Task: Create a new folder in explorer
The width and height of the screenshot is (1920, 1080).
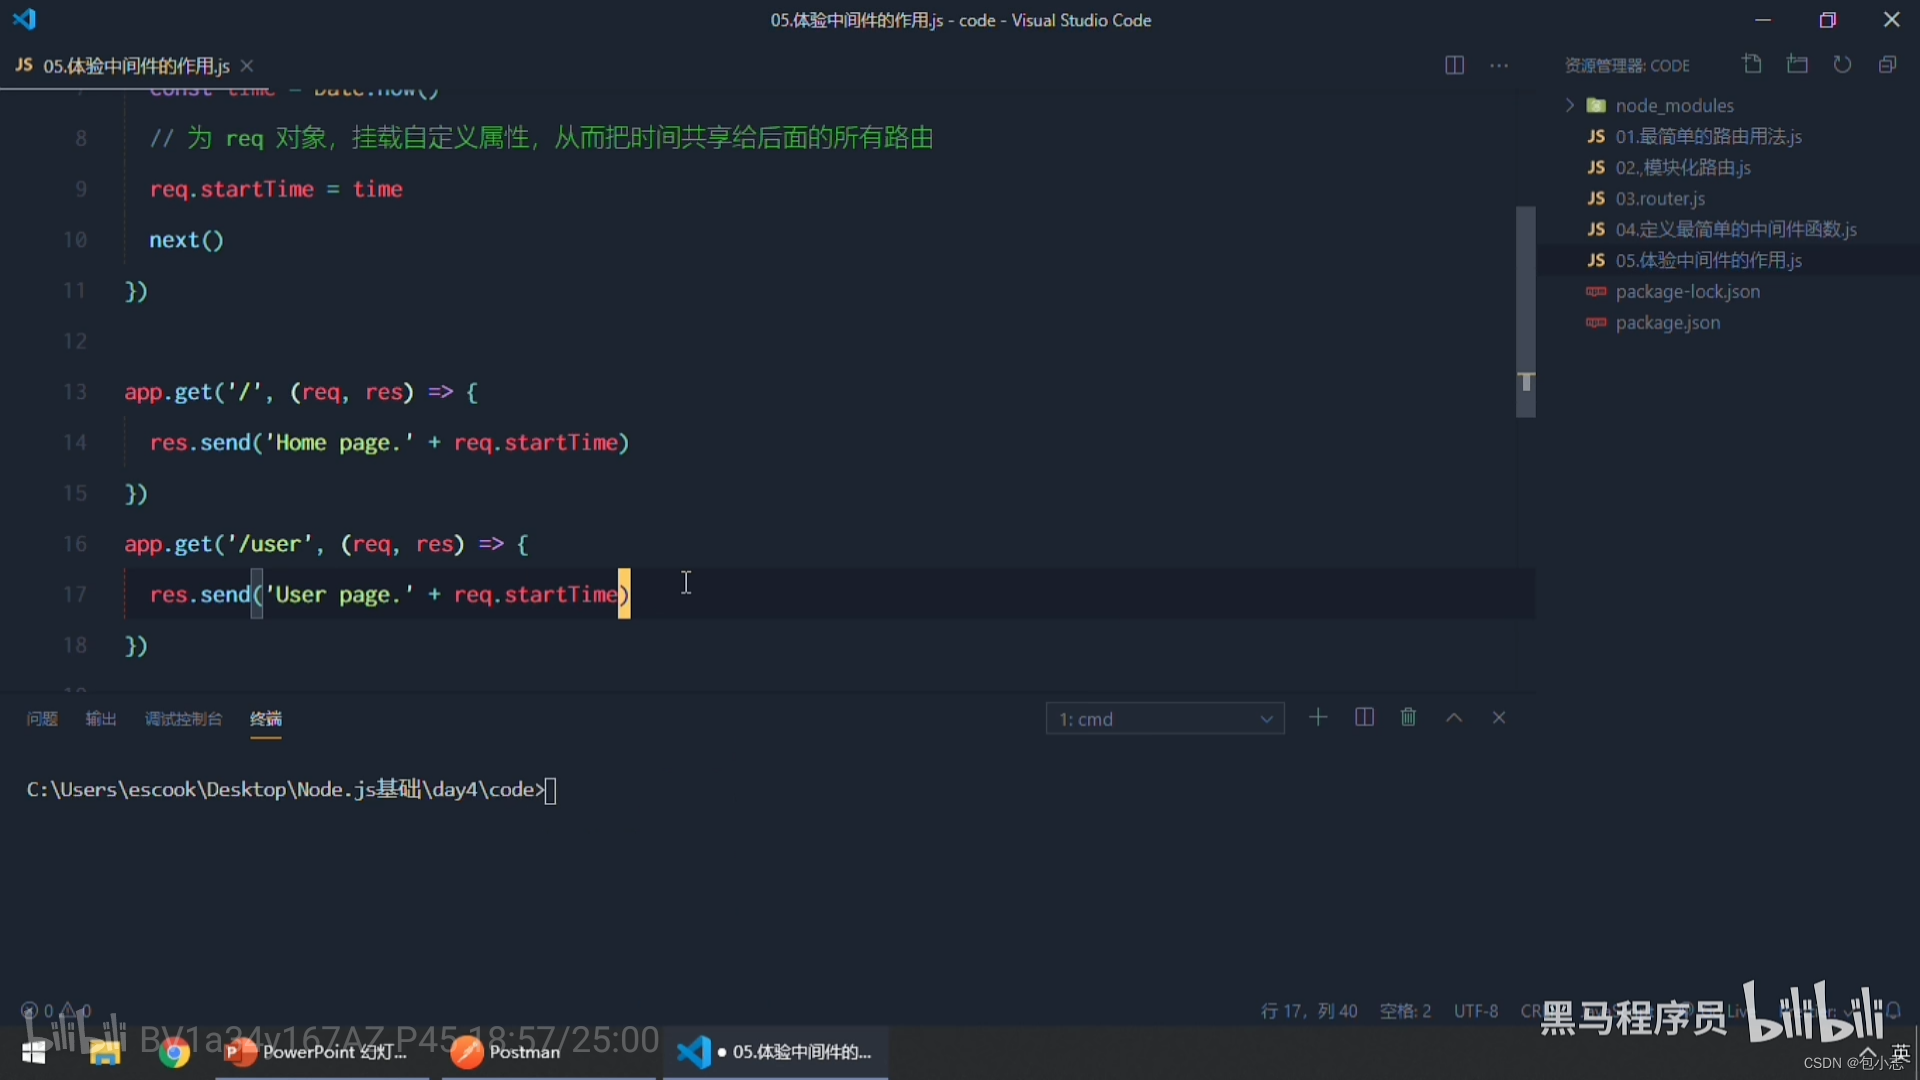Action: coord(1797,64)
